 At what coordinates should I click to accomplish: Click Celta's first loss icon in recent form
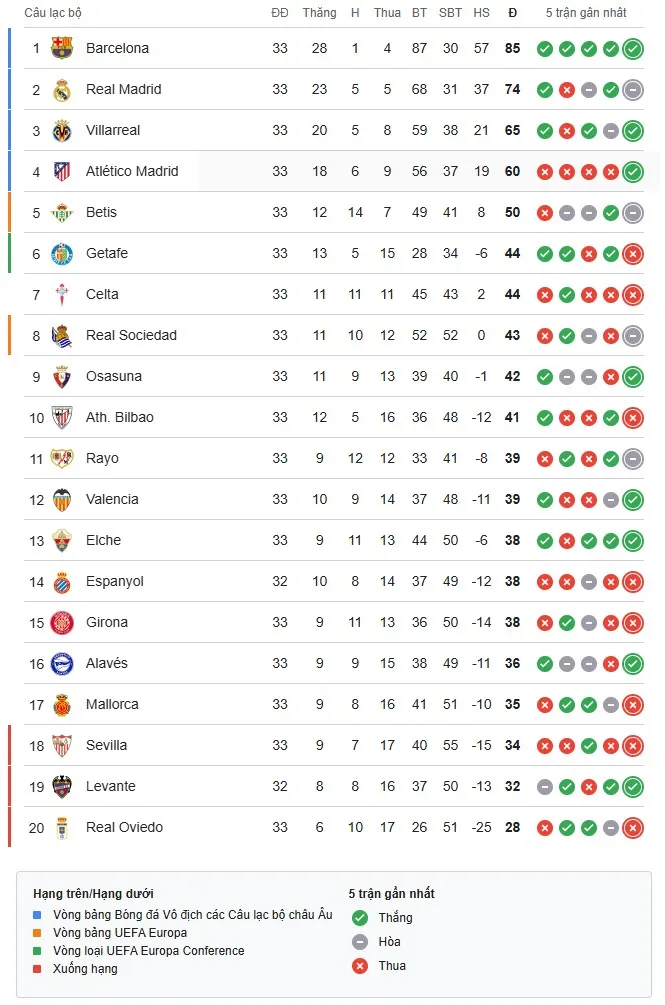545,294
